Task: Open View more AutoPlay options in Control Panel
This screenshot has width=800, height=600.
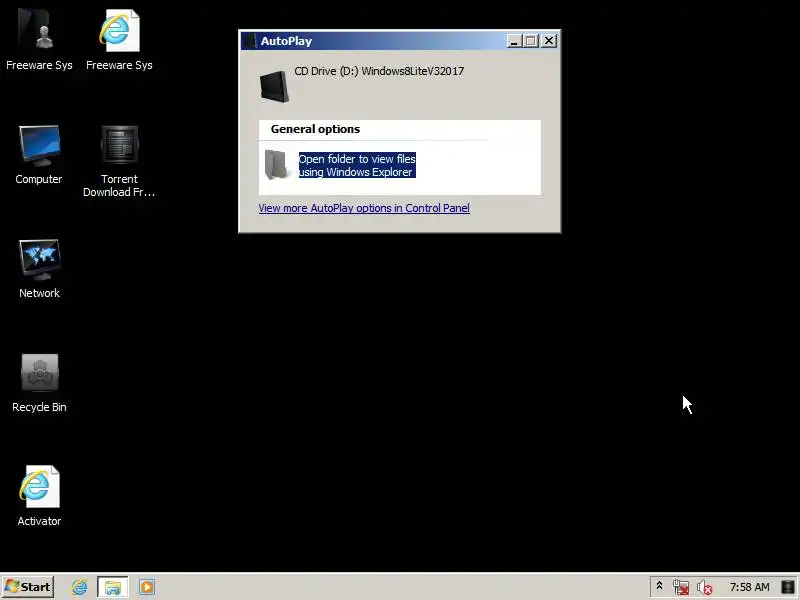Action: (x=364, y=208)
